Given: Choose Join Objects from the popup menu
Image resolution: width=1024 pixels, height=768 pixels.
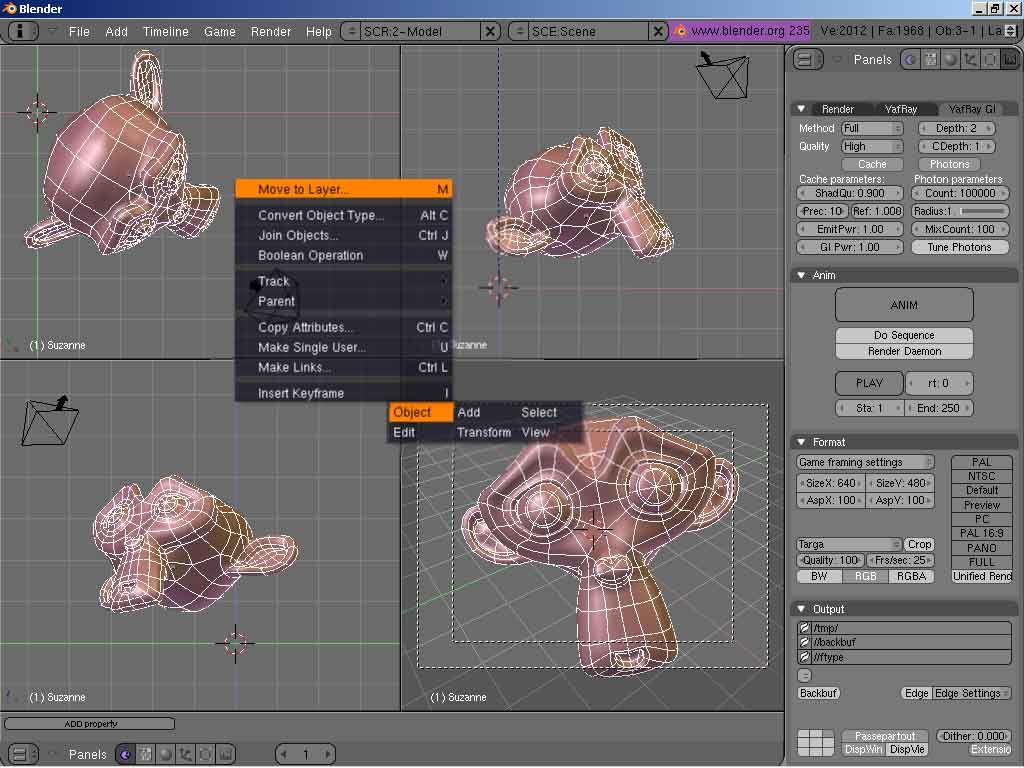Looking at the screenshot, I should [x=344, y=235].
